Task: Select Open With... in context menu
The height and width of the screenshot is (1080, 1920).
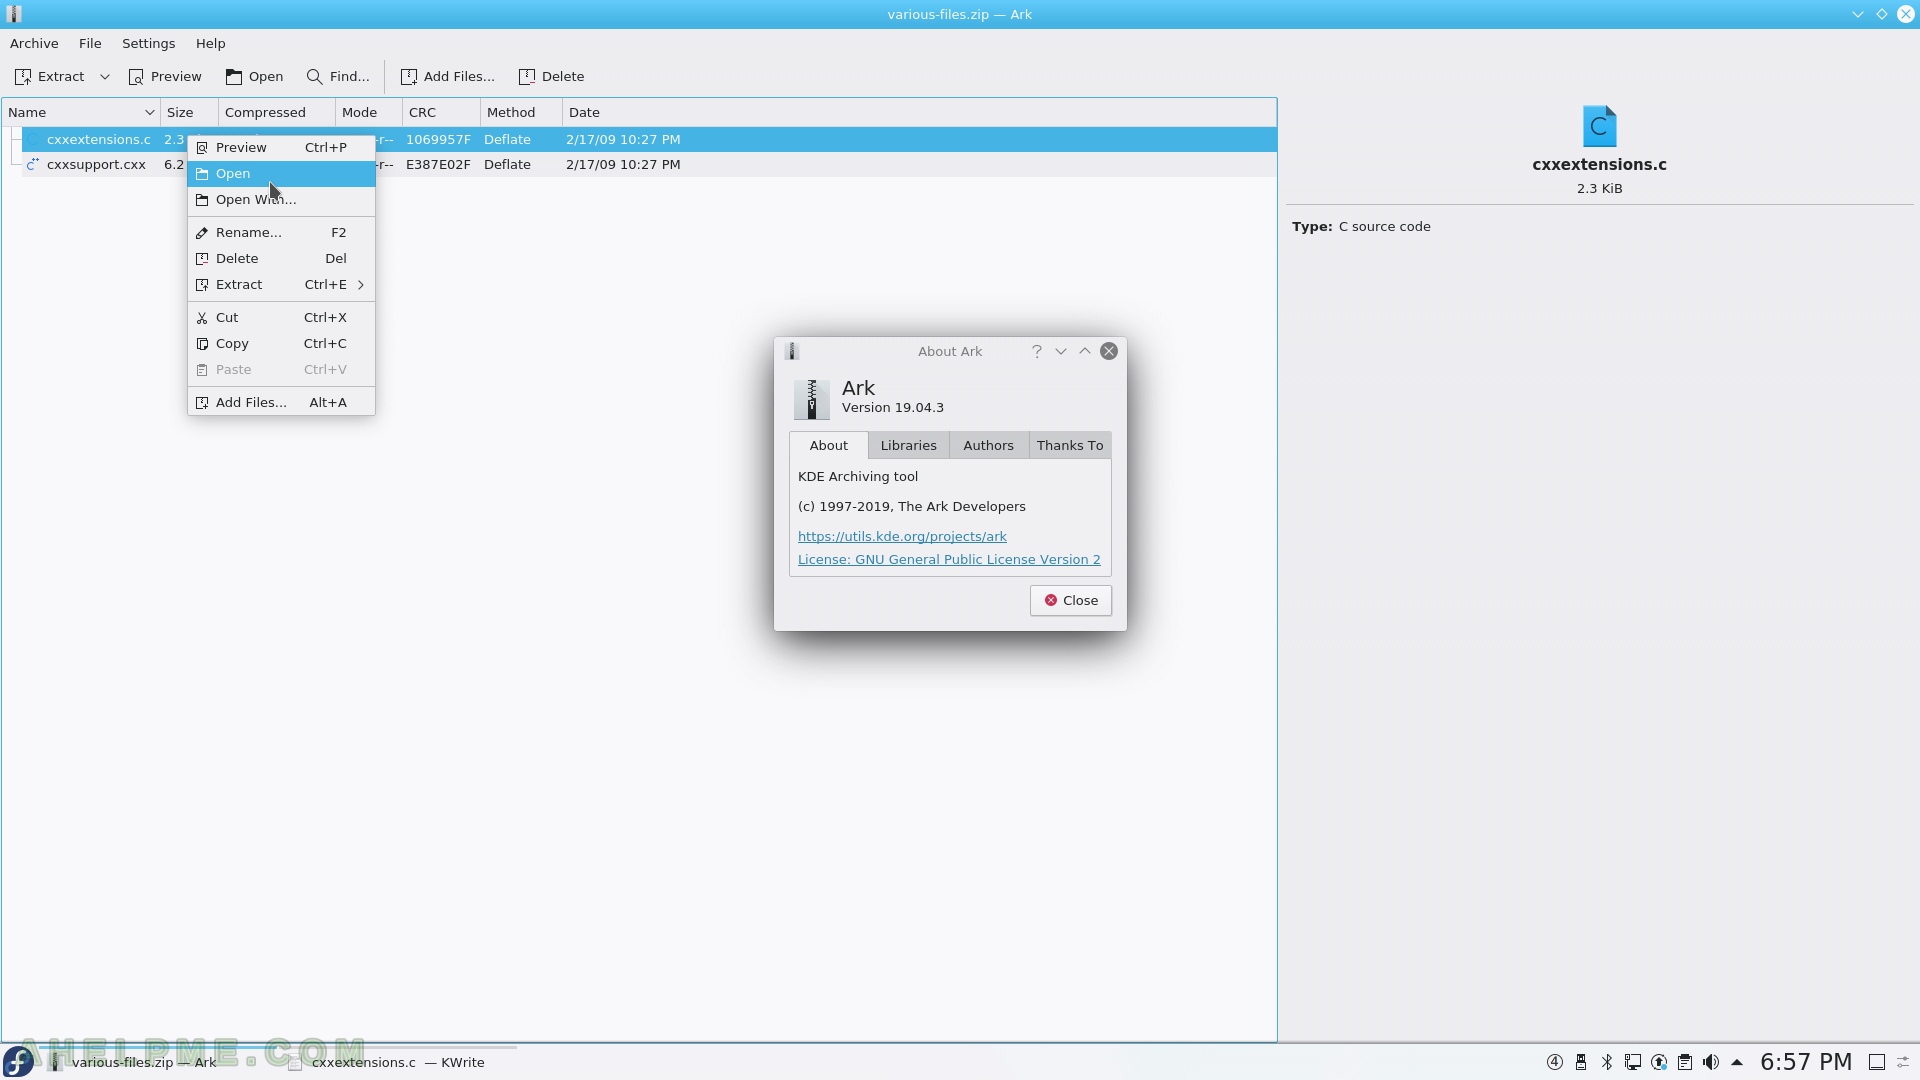Action: click(281, 200)
